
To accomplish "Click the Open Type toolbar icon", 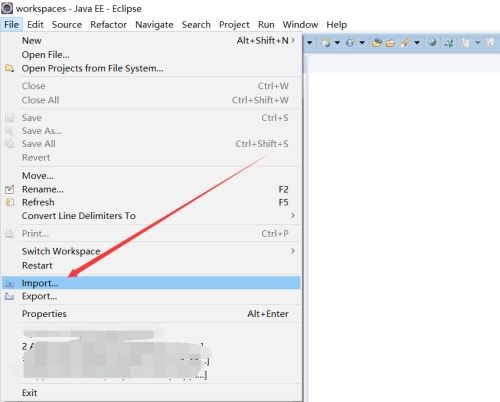I will [377, 43].
